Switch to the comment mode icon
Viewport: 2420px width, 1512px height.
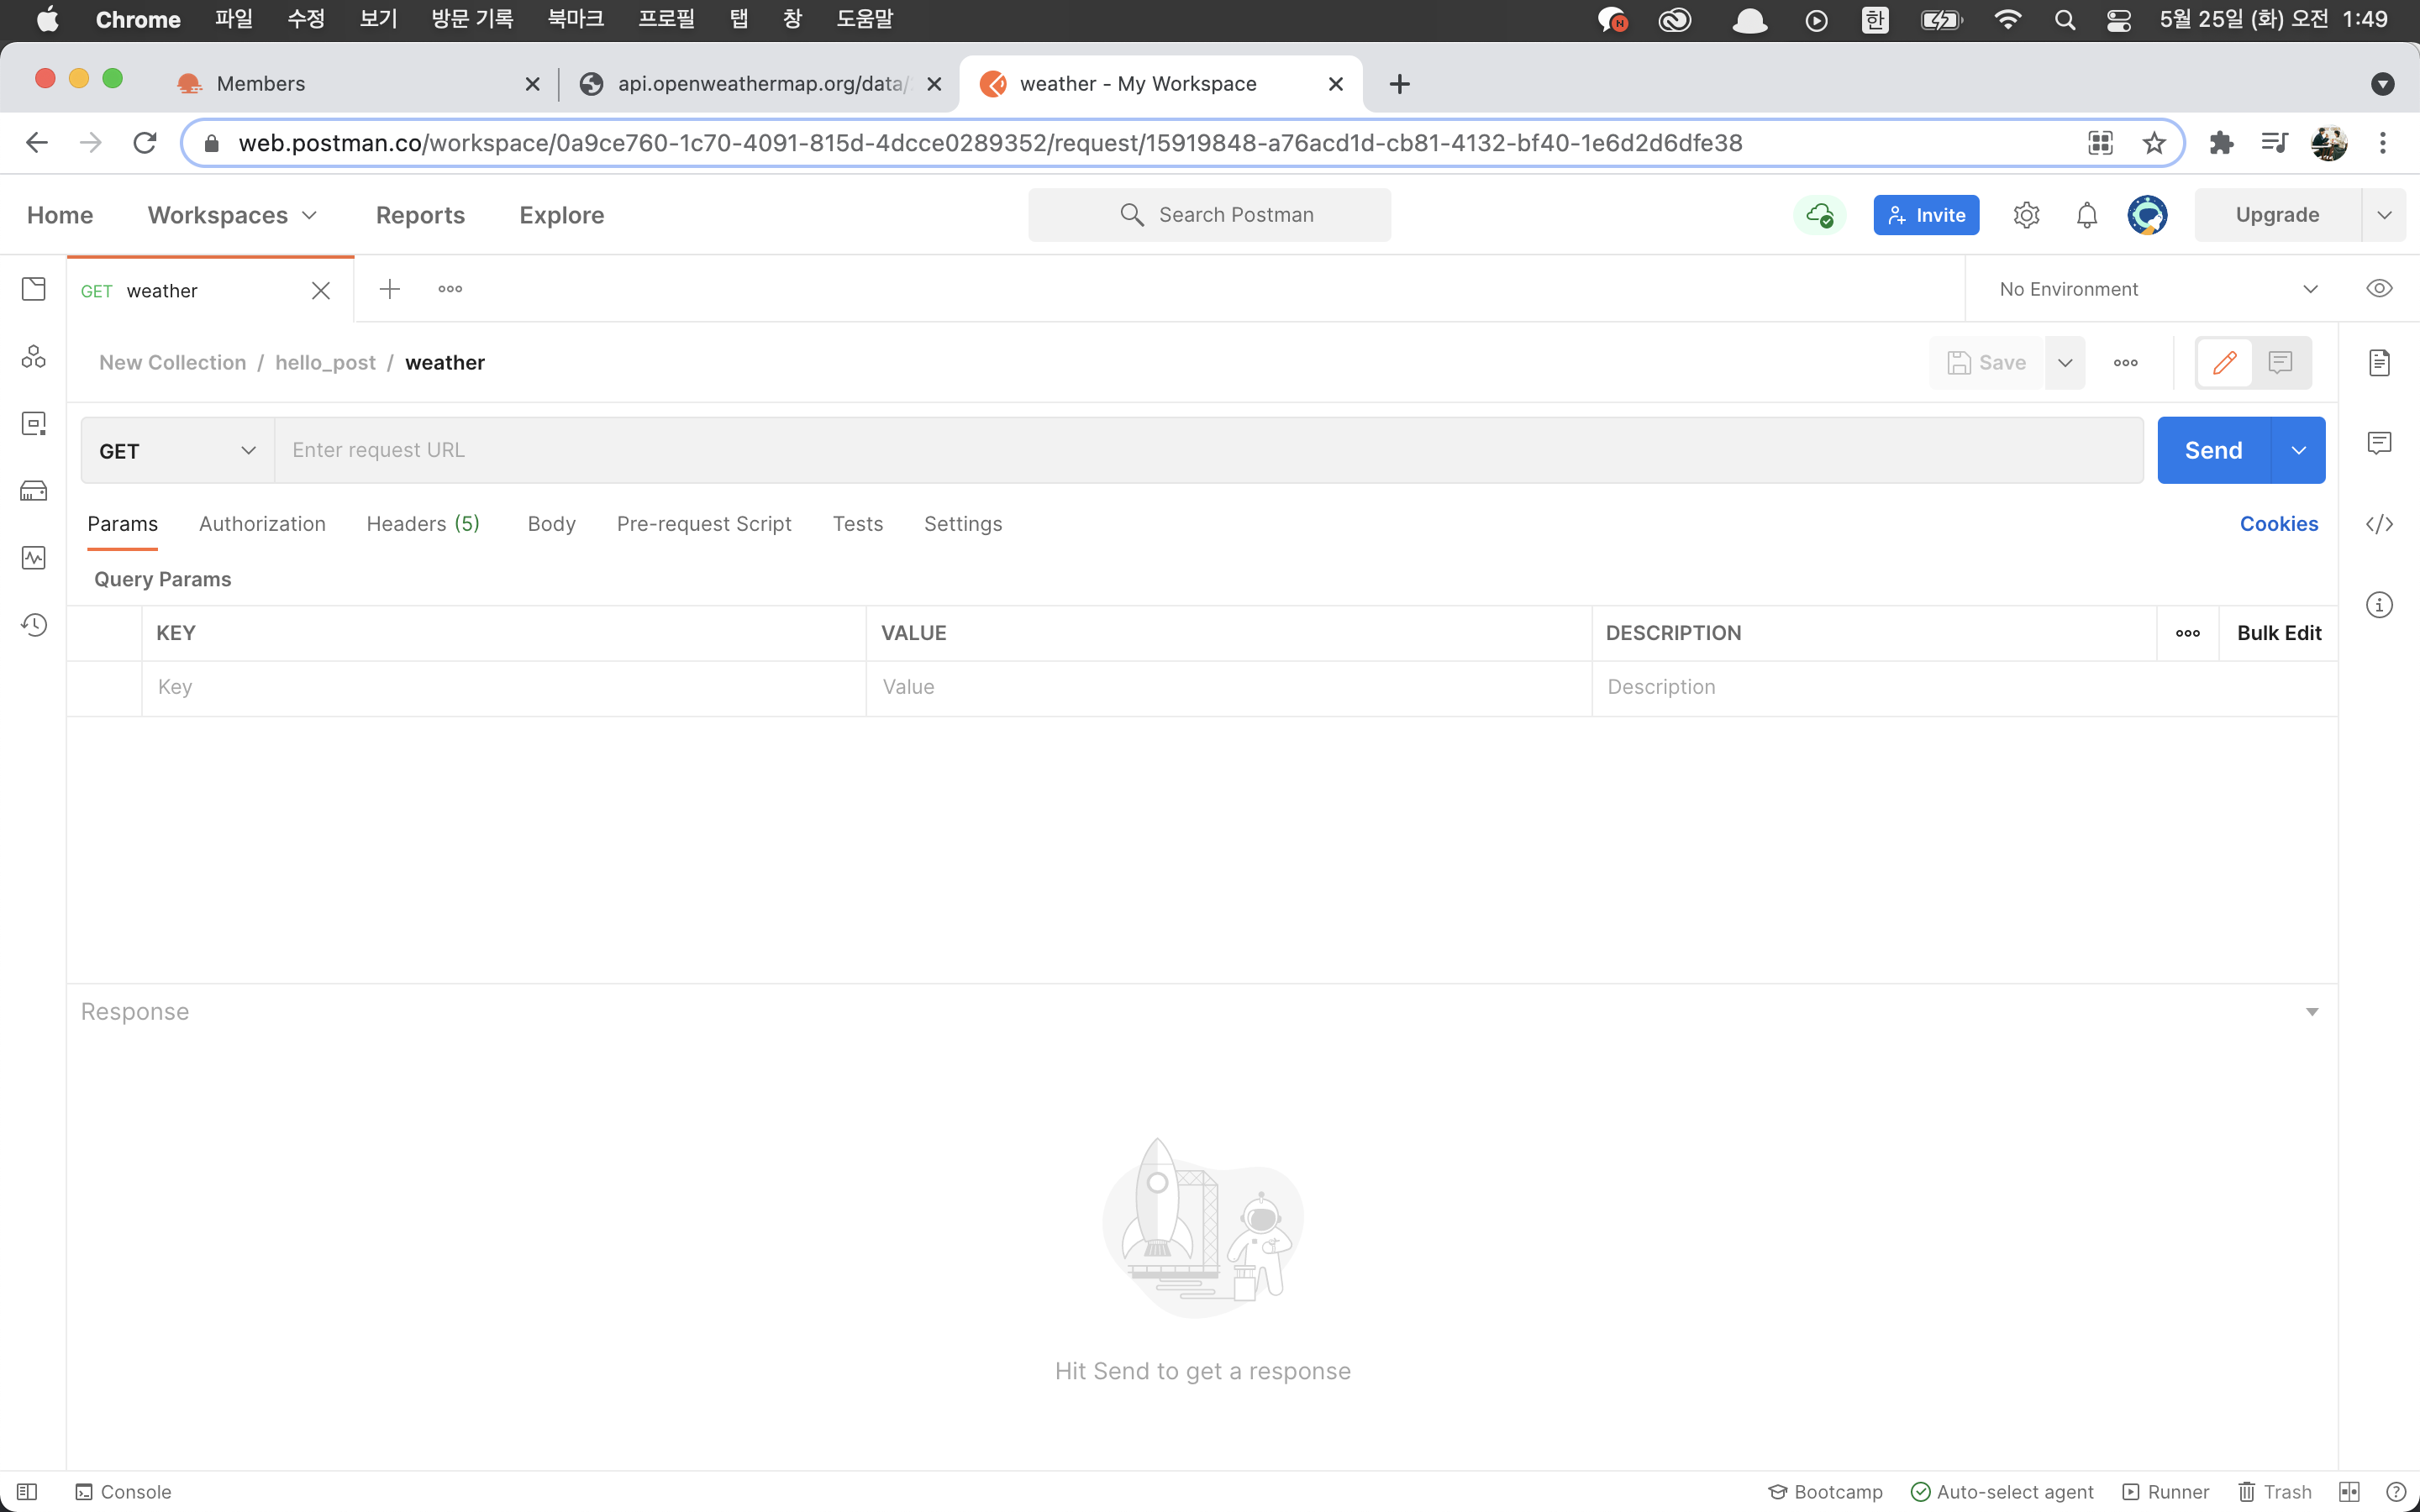[2281, 362]
